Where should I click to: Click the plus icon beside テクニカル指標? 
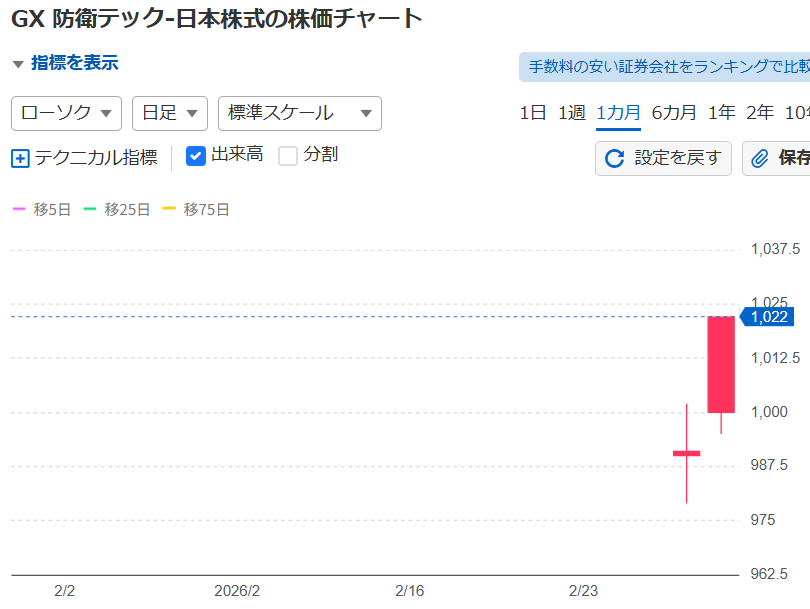coord(21,158)
